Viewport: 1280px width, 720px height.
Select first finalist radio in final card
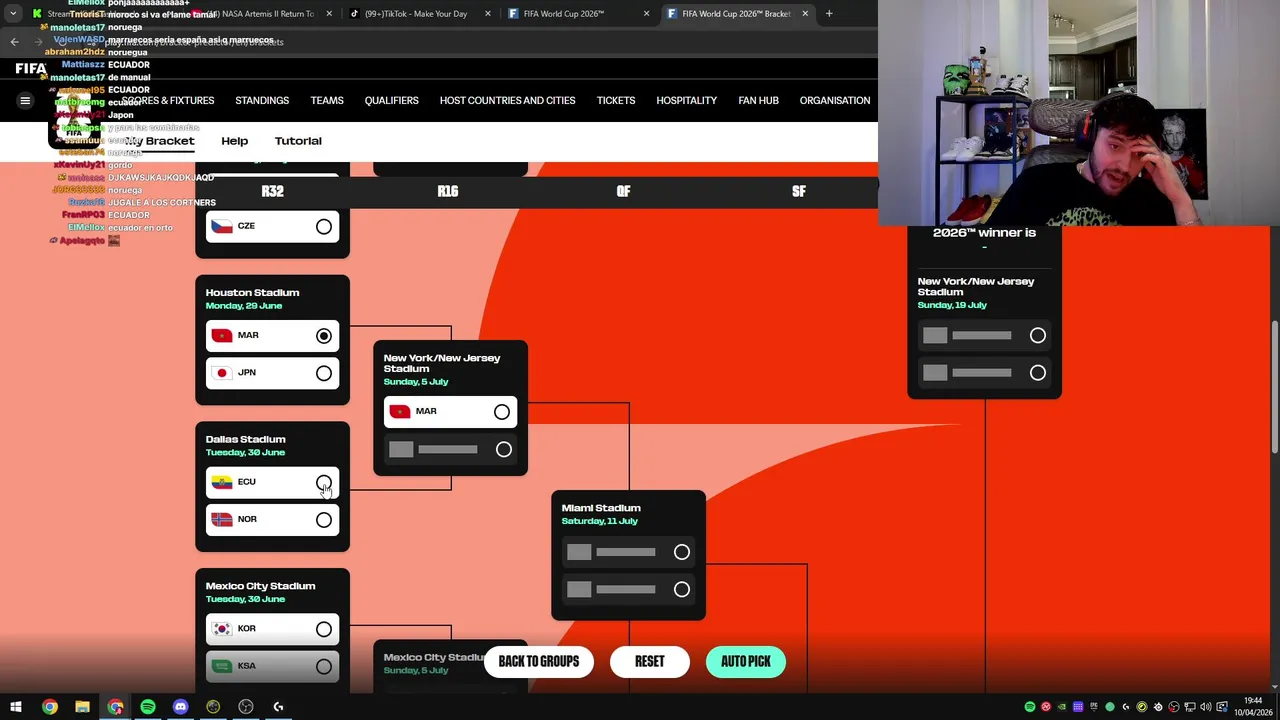pyautogui.click(x=1038, y=336)
